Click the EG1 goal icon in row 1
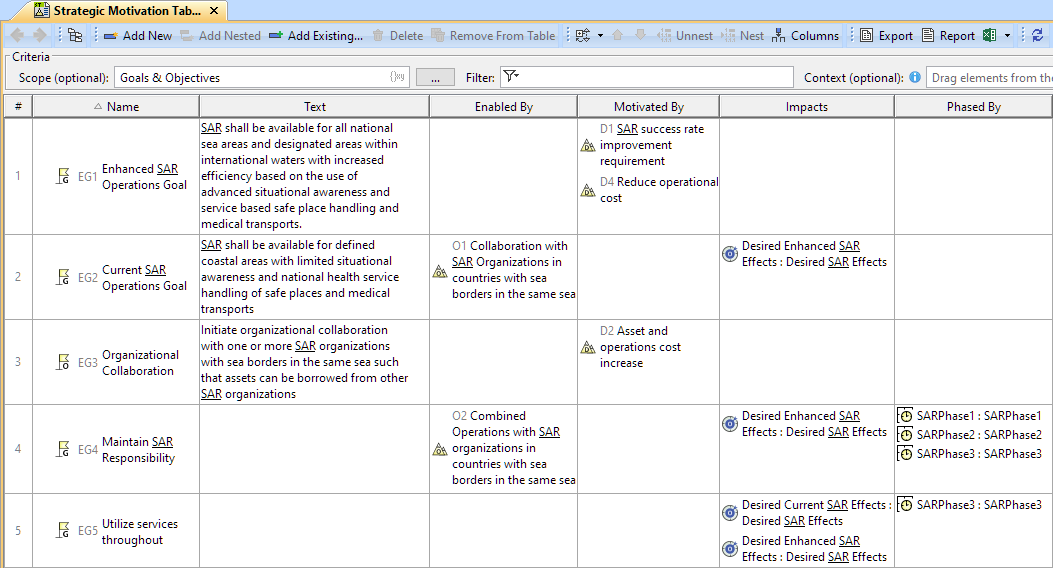Viewport: 1053px width, 568px height. point(64,177)
